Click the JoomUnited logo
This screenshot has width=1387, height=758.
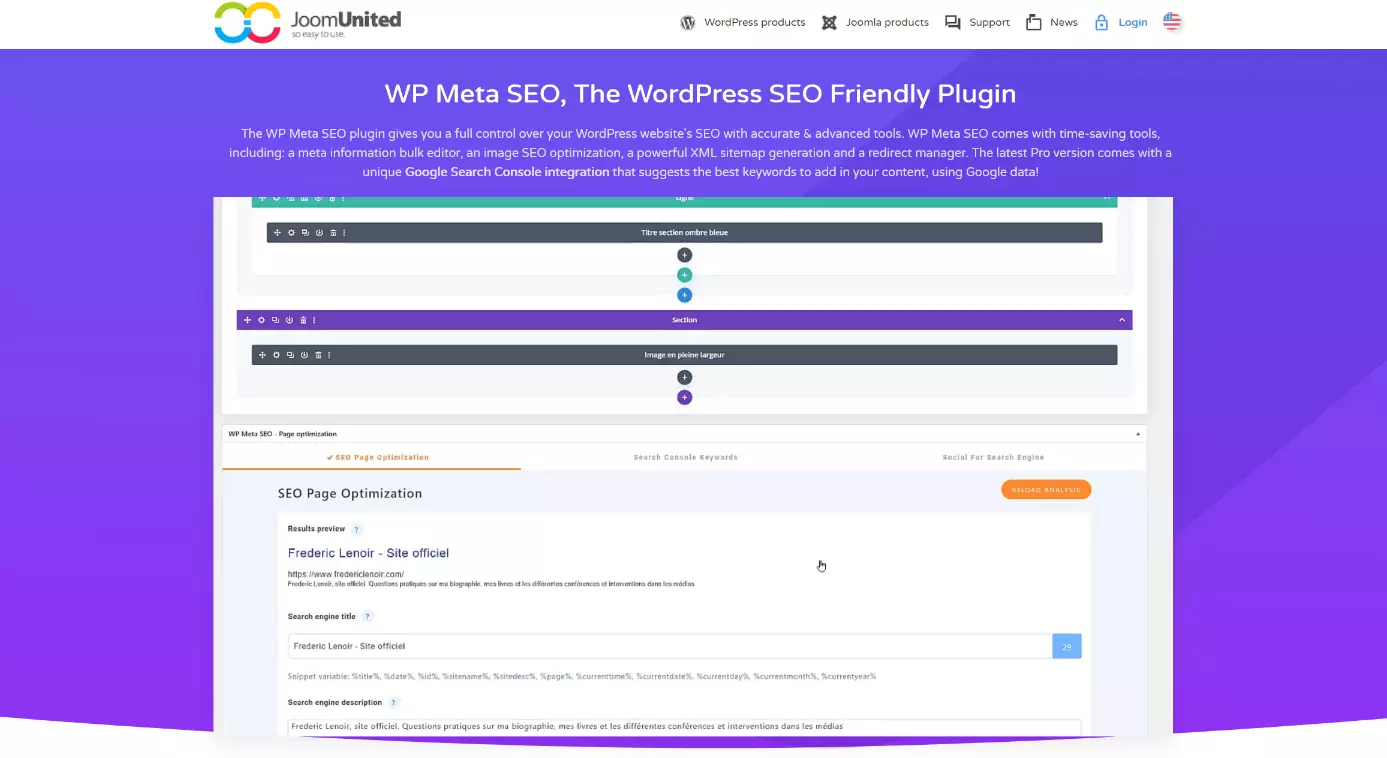308,22
